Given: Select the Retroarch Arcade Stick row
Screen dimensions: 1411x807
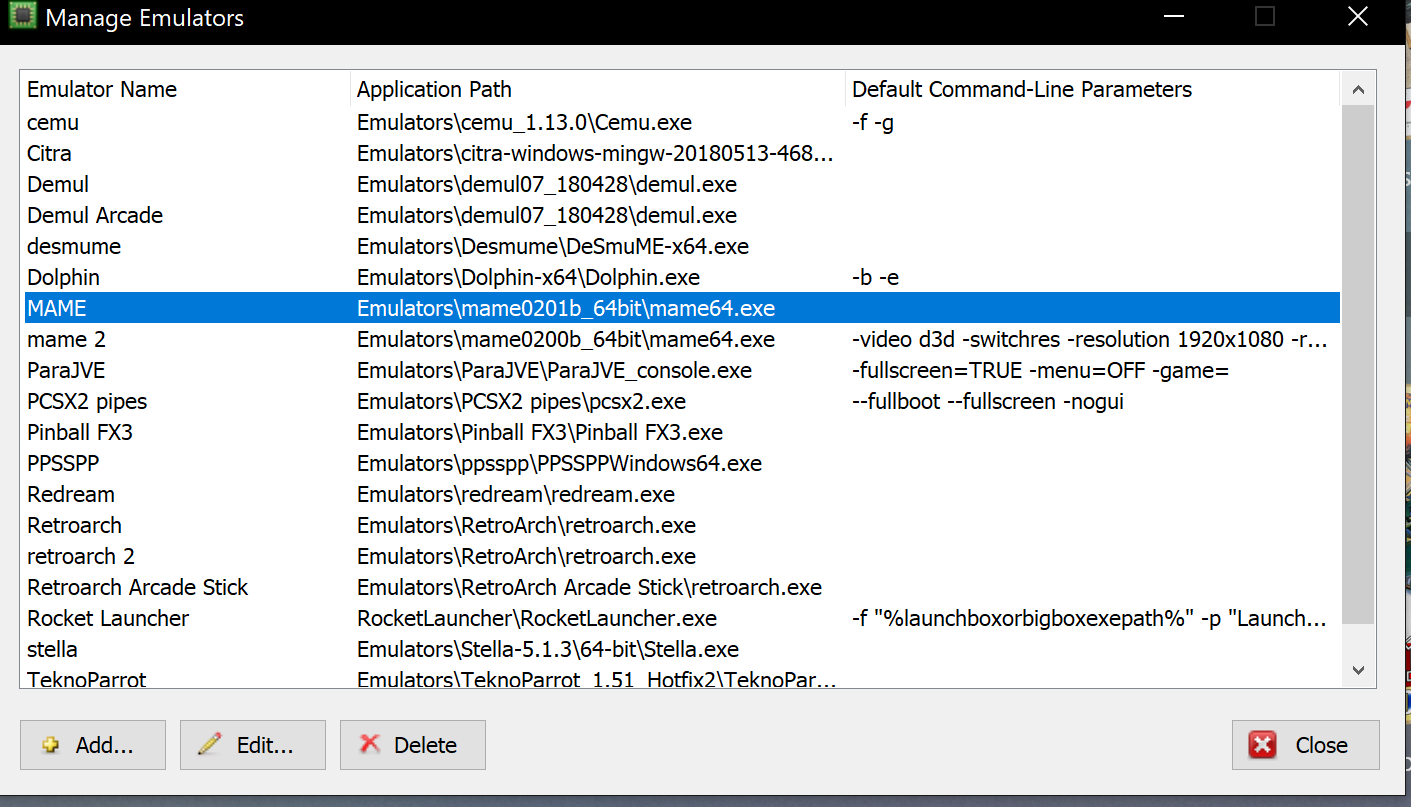Looking at the screenshot, I should click(x=682, y=587).
